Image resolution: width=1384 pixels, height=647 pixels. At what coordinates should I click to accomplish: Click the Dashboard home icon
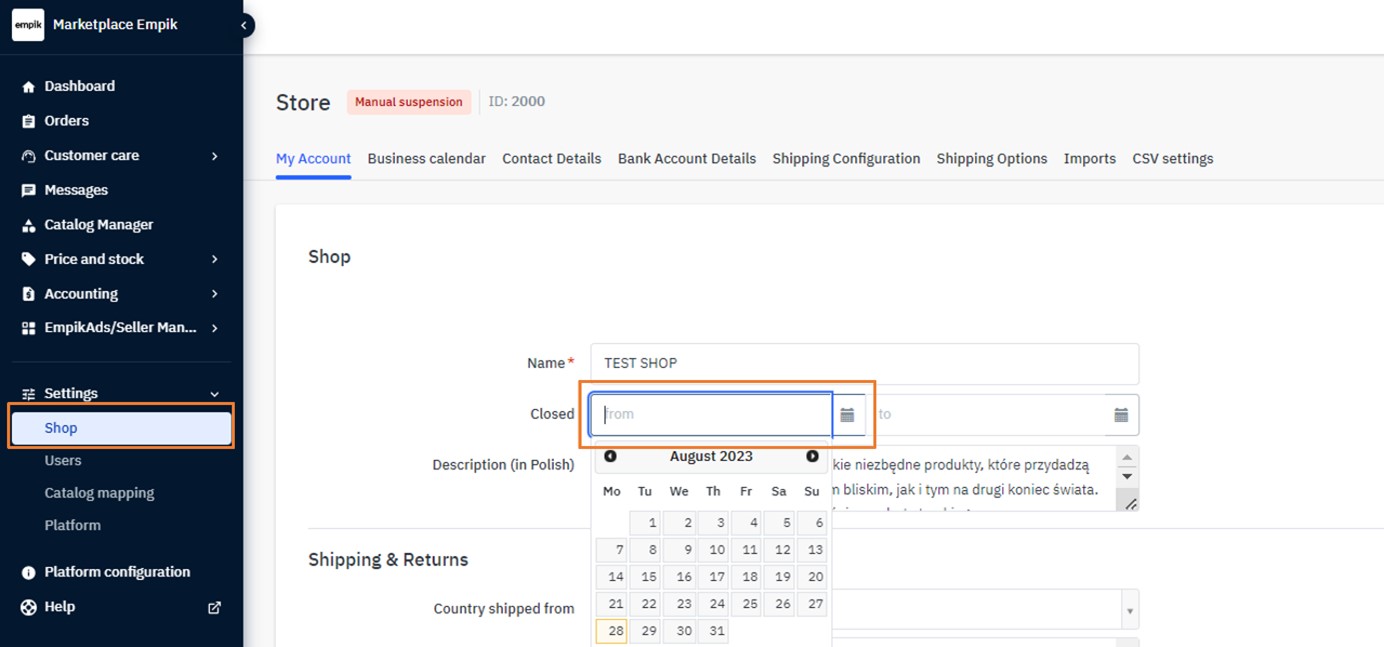point(28,87)
